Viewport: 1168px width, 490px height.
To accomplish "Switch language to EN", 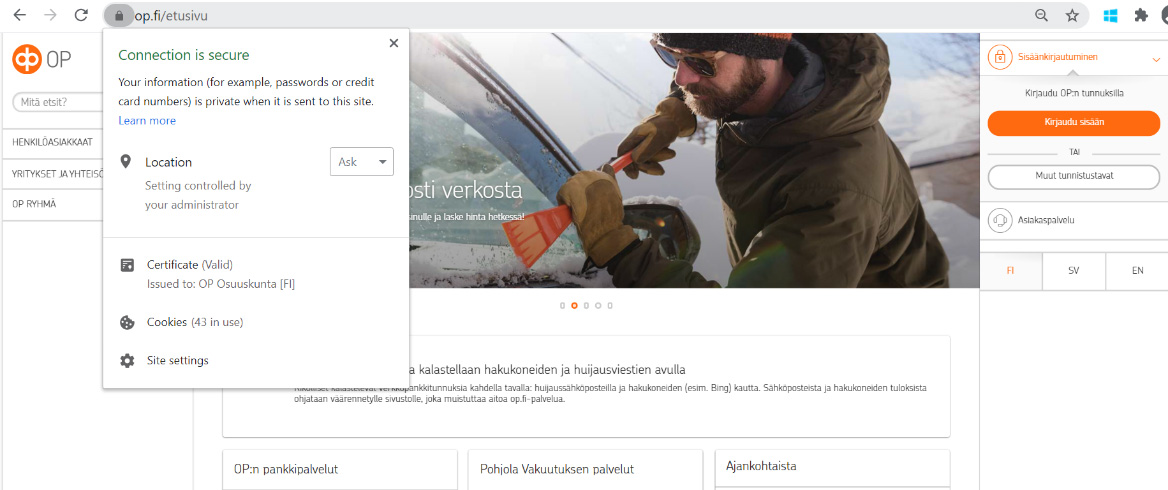I will click(1137, 270).
